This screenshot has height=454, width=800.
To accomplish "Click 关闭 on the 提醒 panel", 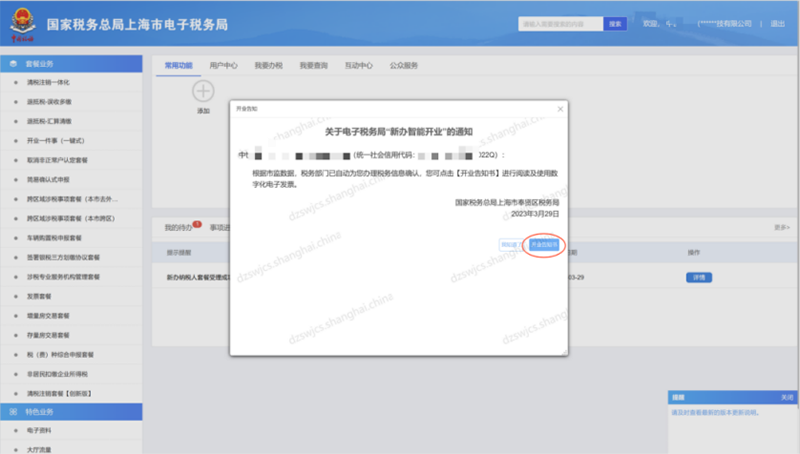I will 787,397.
